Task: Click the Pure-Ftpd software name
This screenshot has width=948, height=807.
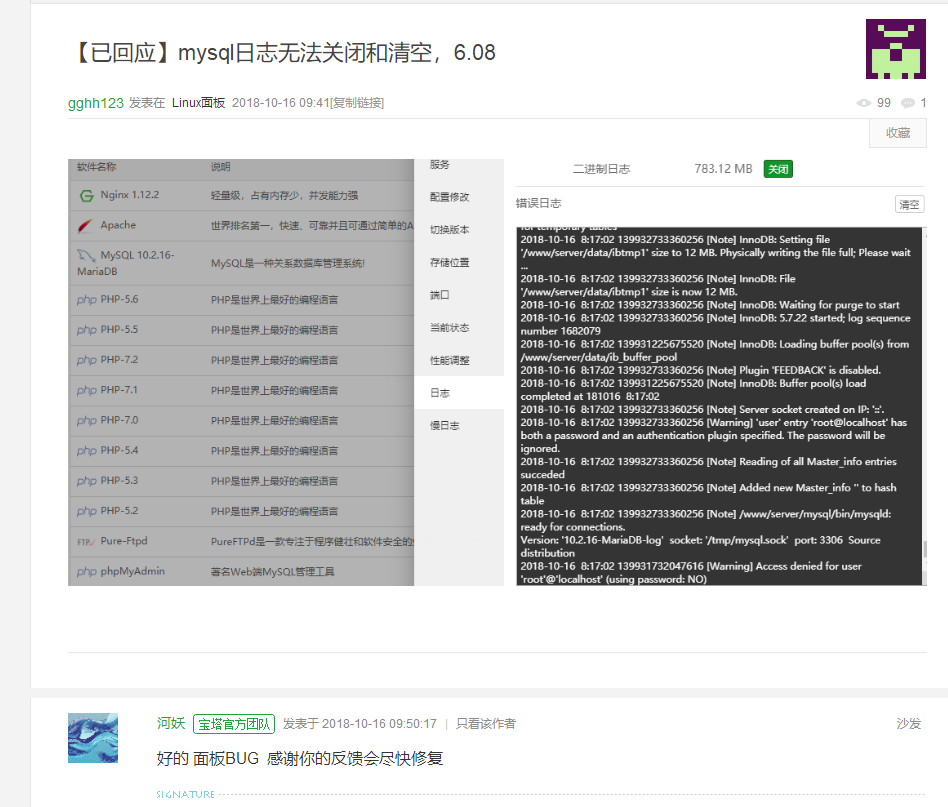Action: pyautogui.click(x=124, y=541)
